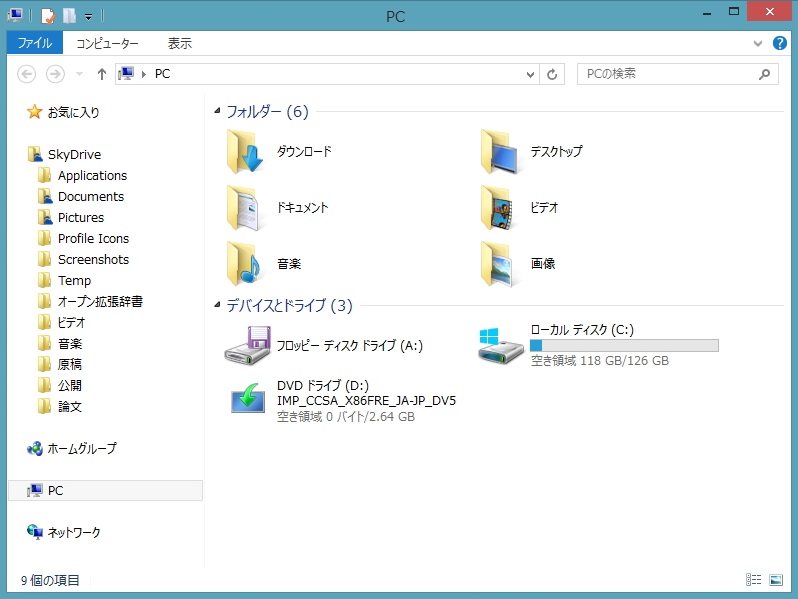Screen dimensions: 798x599
Task: Select Temp folder in sidebar
Action: click(74, 280)
